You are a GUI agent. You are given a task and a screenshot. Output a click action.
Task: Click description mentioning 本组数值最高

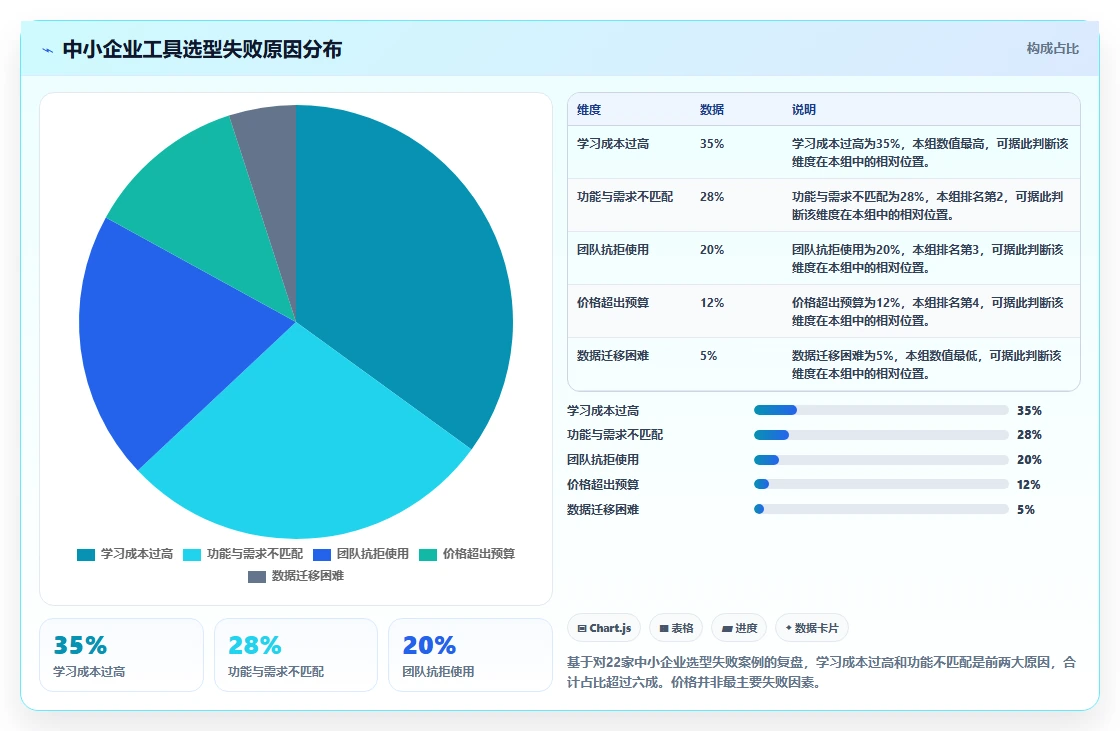(930, 152)
